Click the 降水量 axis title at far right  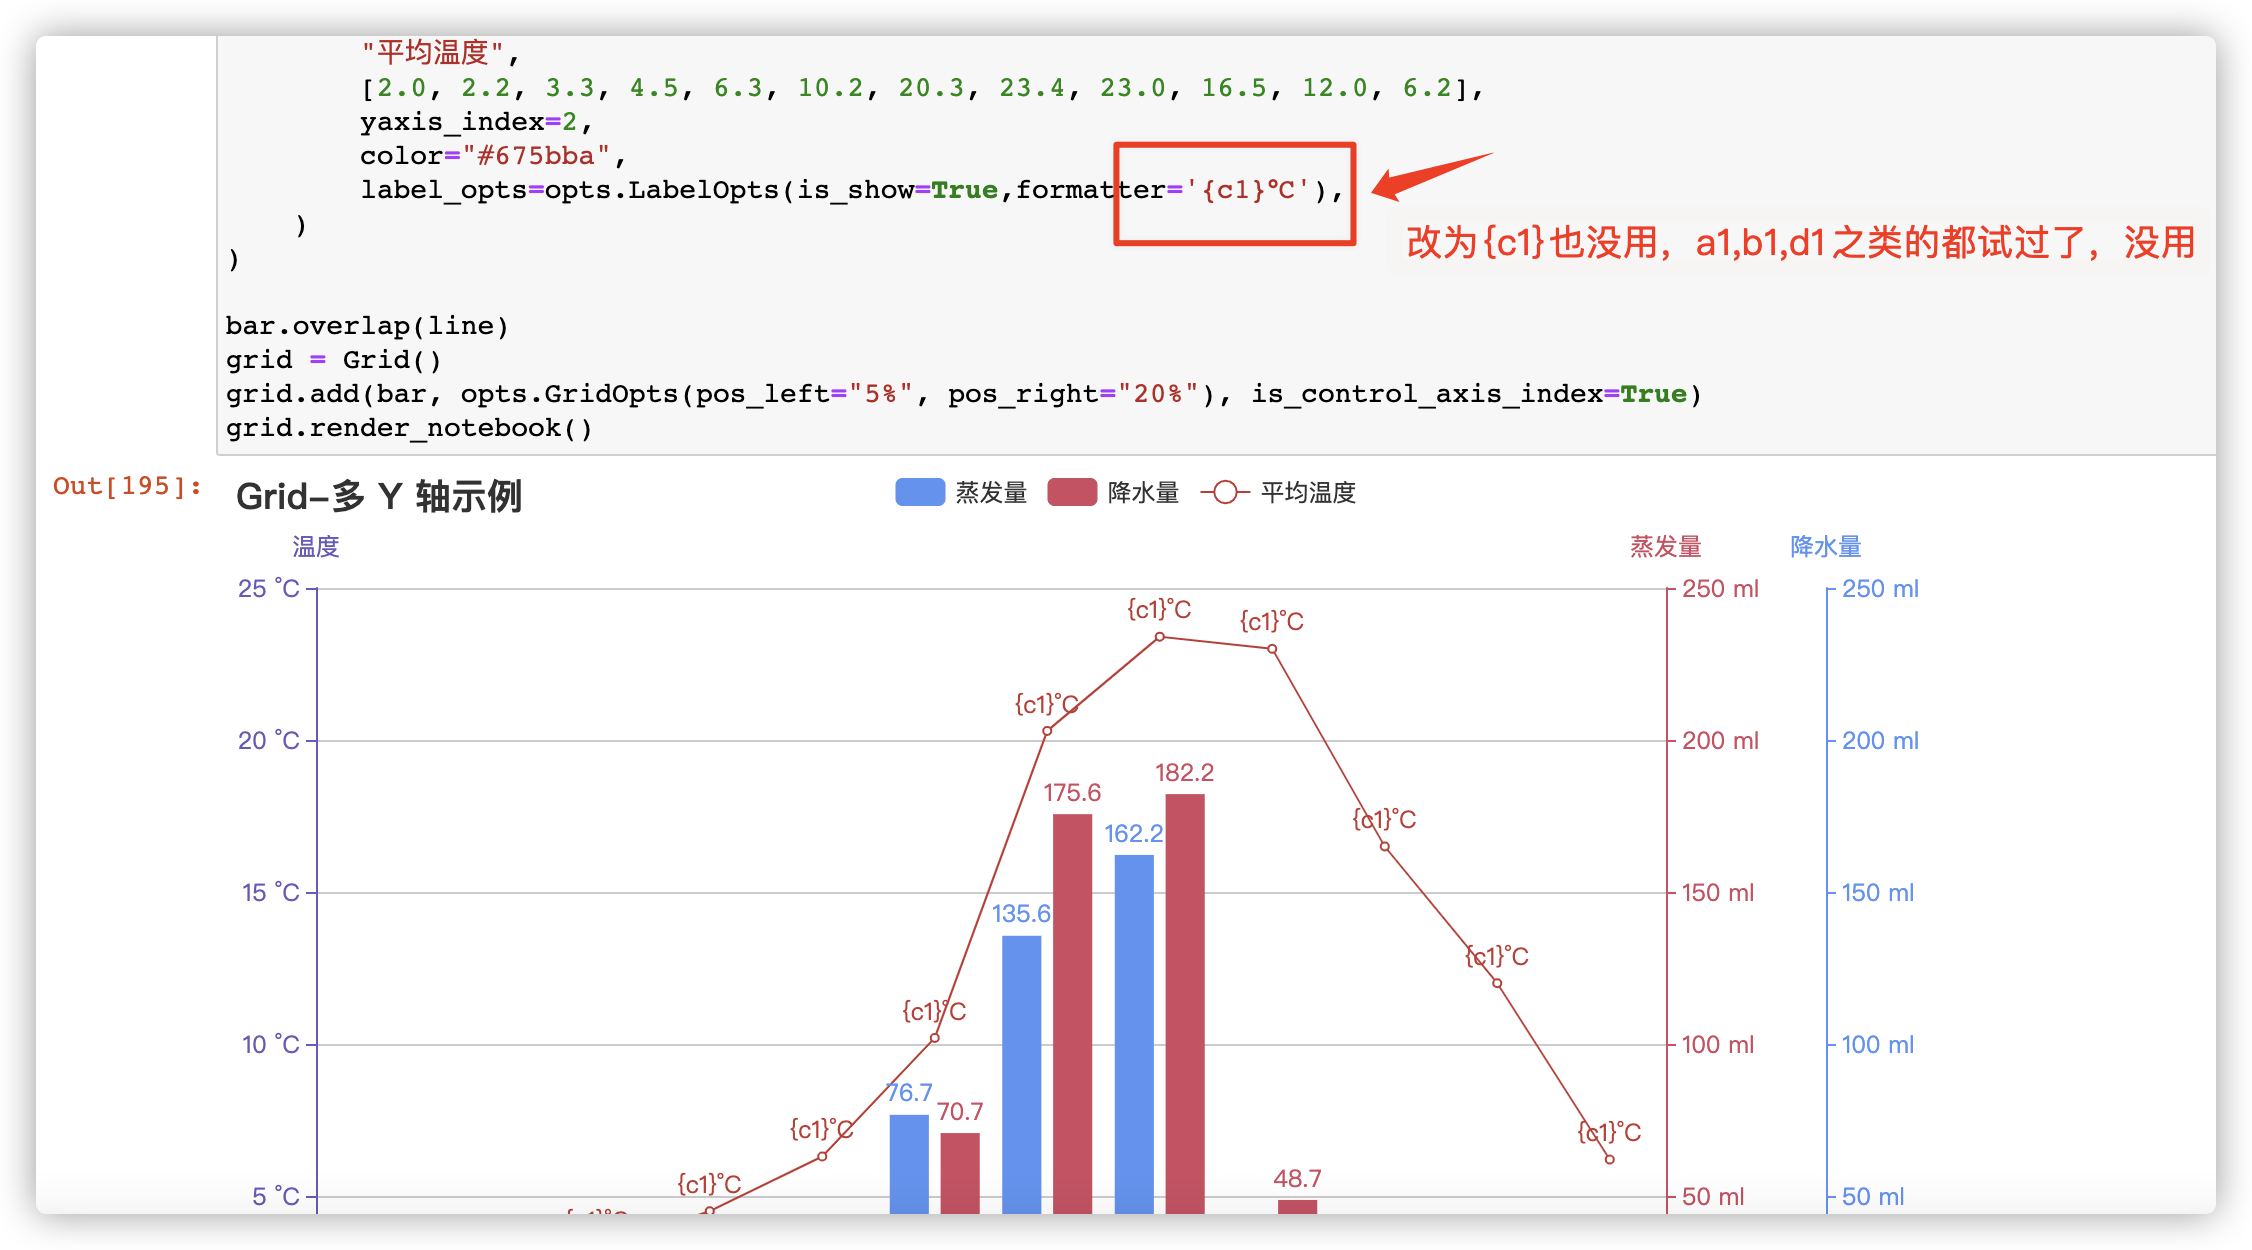click(x=1824, y=546)
